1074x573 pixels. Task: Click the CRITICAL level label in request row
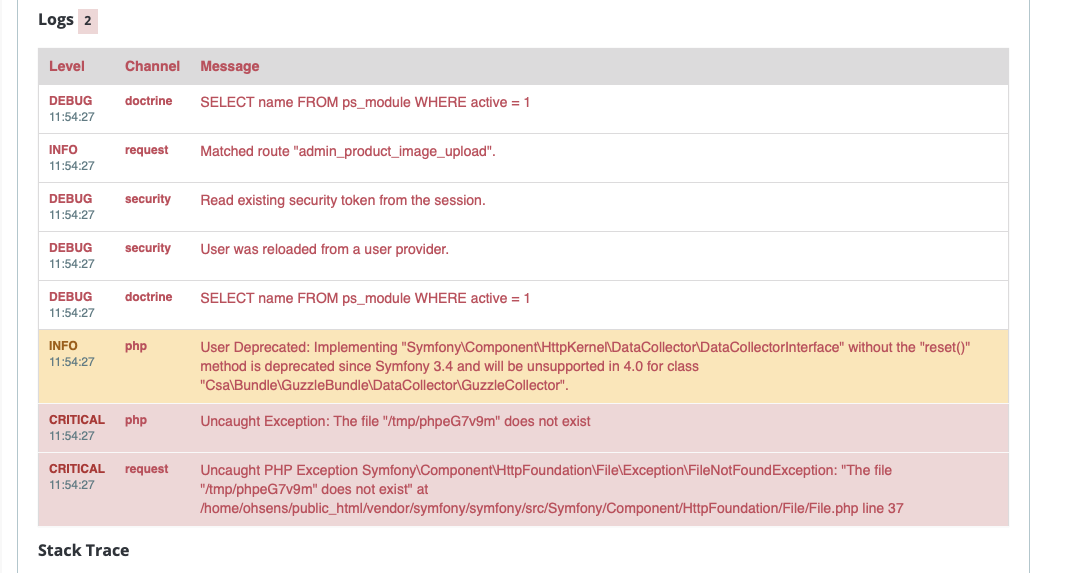[x=77, y=469]
